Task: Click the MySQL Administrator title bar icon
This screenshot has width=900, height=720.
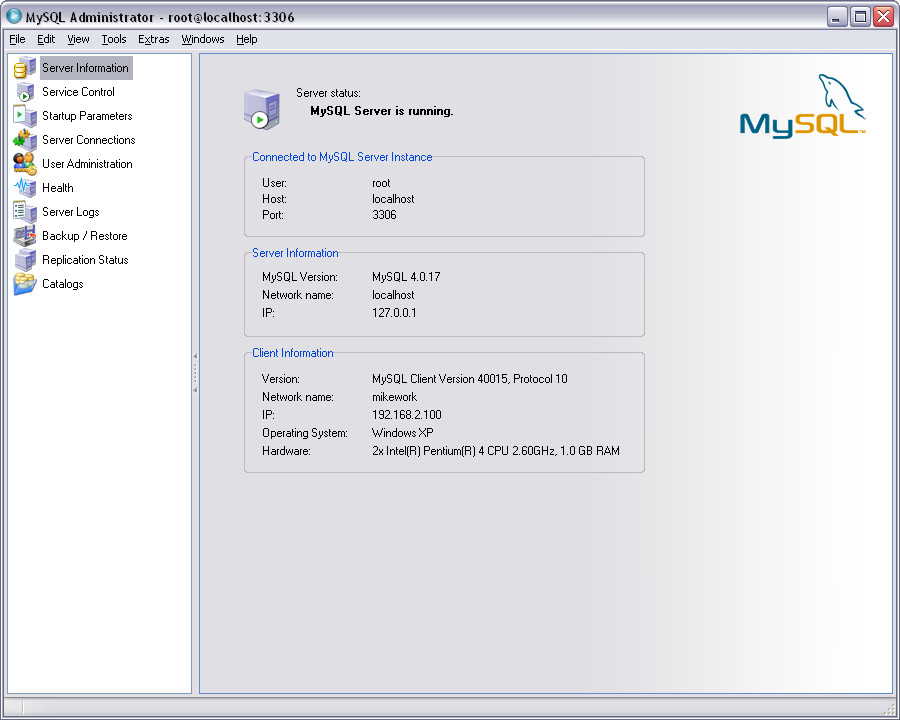Action: pyautogui.click(x=13, y=16)
